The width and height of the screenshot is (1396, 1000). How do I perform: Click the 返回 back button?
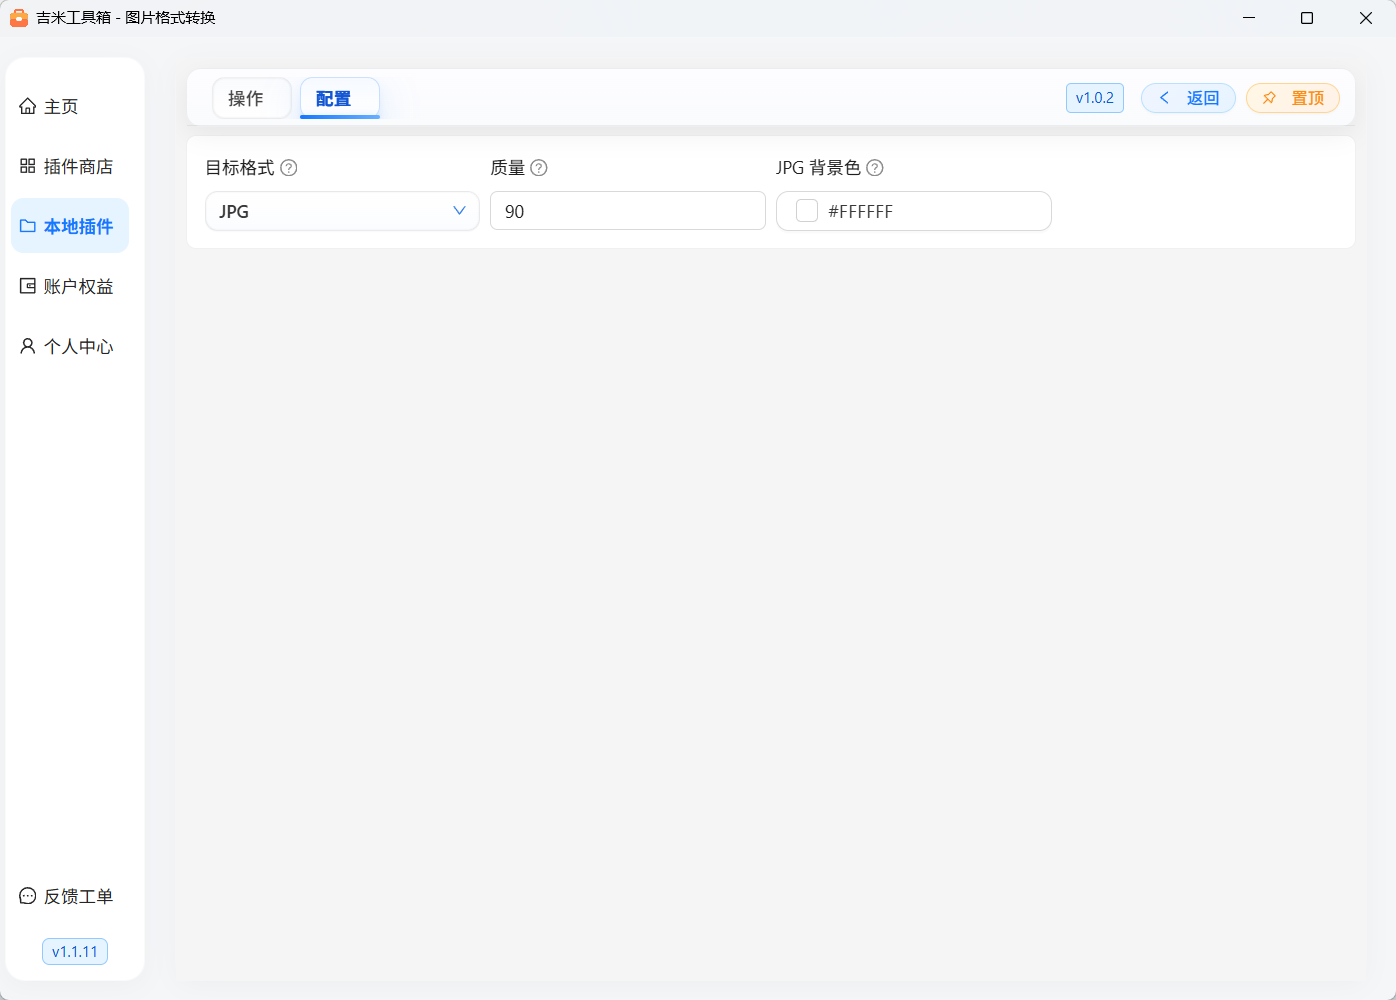[x=1188, y=98]
